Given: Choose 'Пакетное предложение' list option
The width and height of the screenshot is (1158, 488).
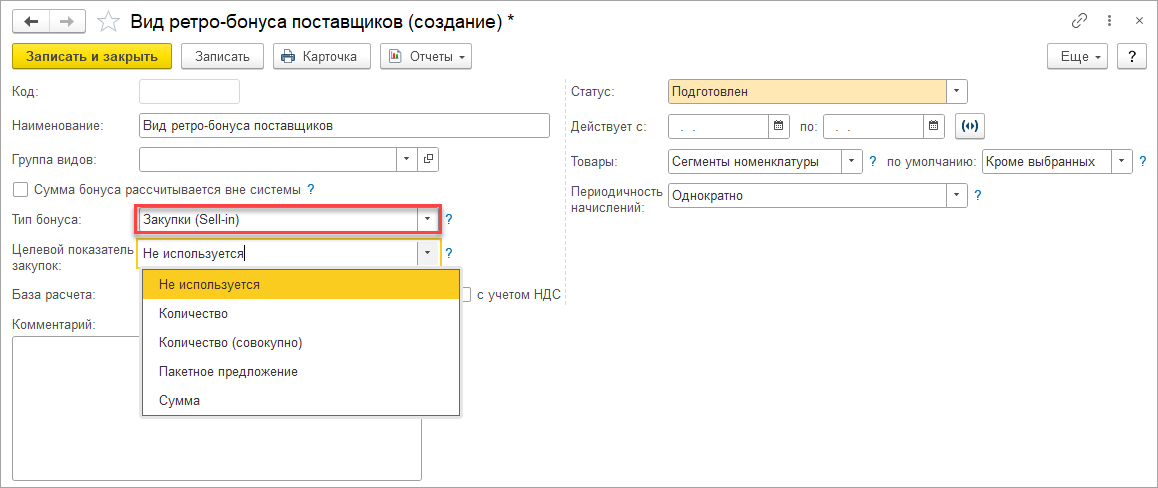Looking at the screenshot, I should pos(228,371).
